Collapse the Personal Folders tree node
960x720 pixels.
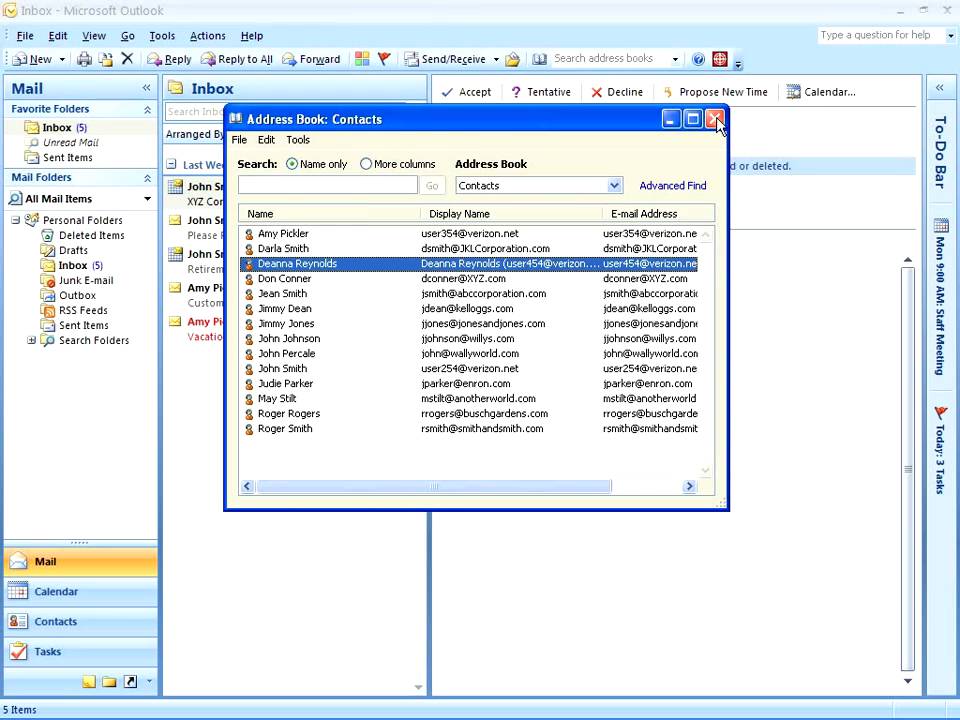click(15, 220)
